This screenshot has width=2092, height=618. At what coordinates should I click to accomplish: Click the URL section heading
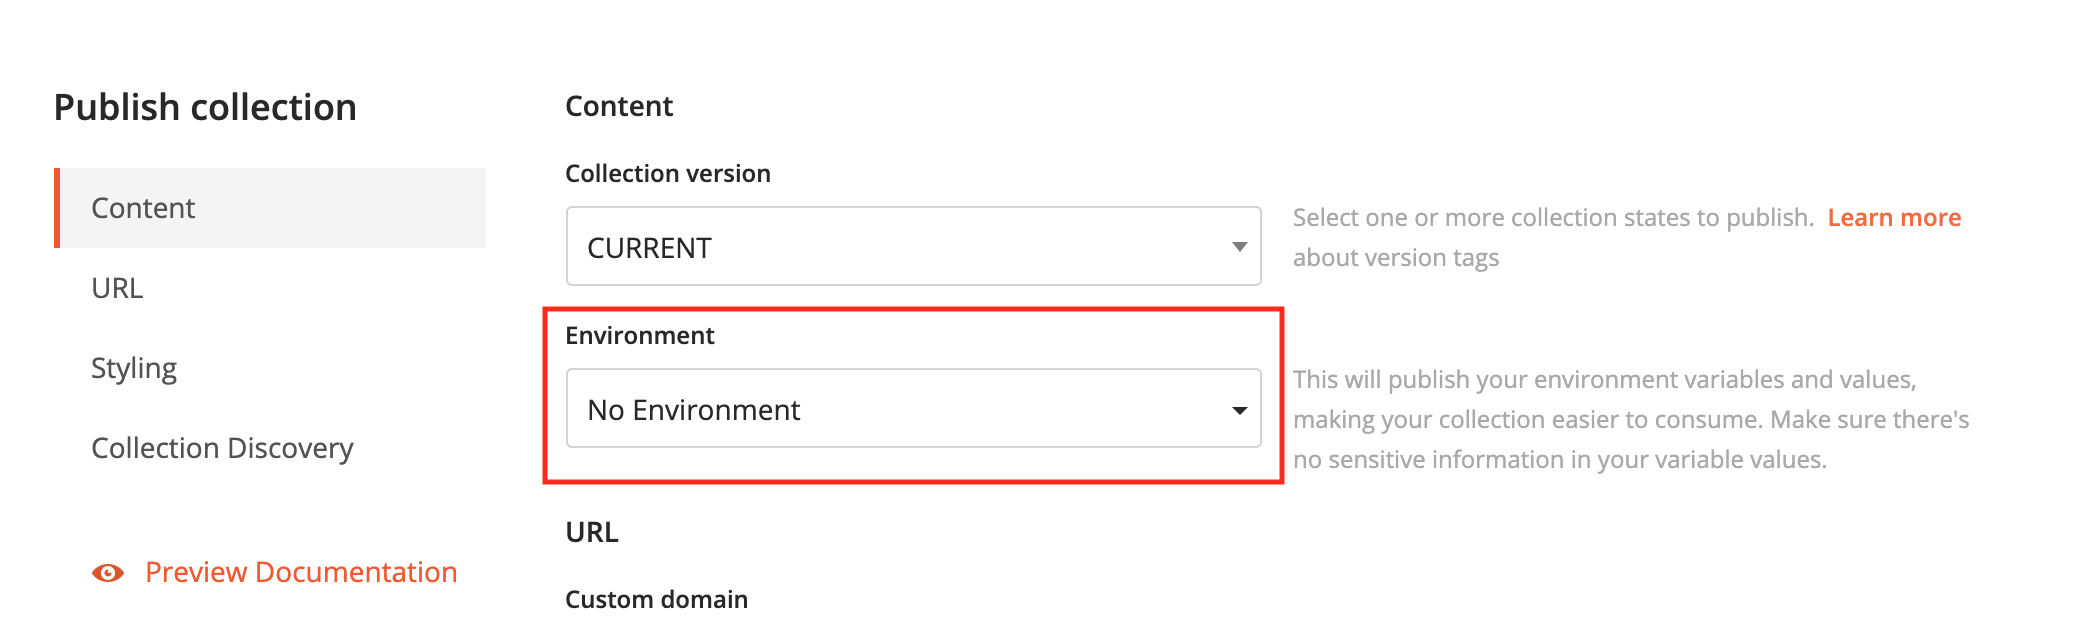pyautogui.click(x=592, y=532)
